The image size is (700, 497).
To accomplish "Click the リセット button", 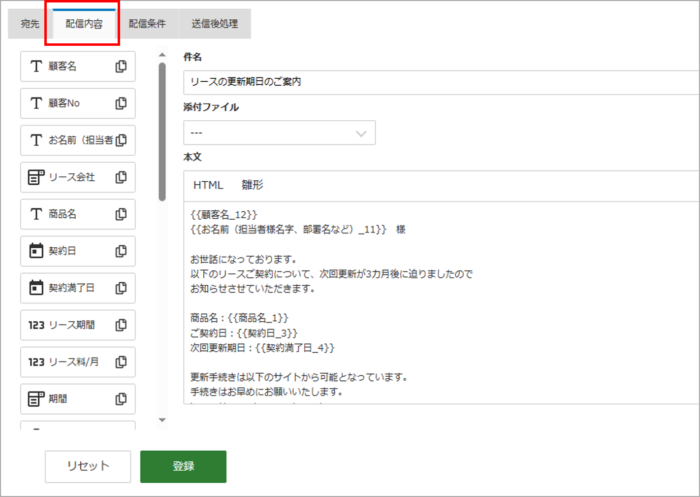I will [88, 466].
